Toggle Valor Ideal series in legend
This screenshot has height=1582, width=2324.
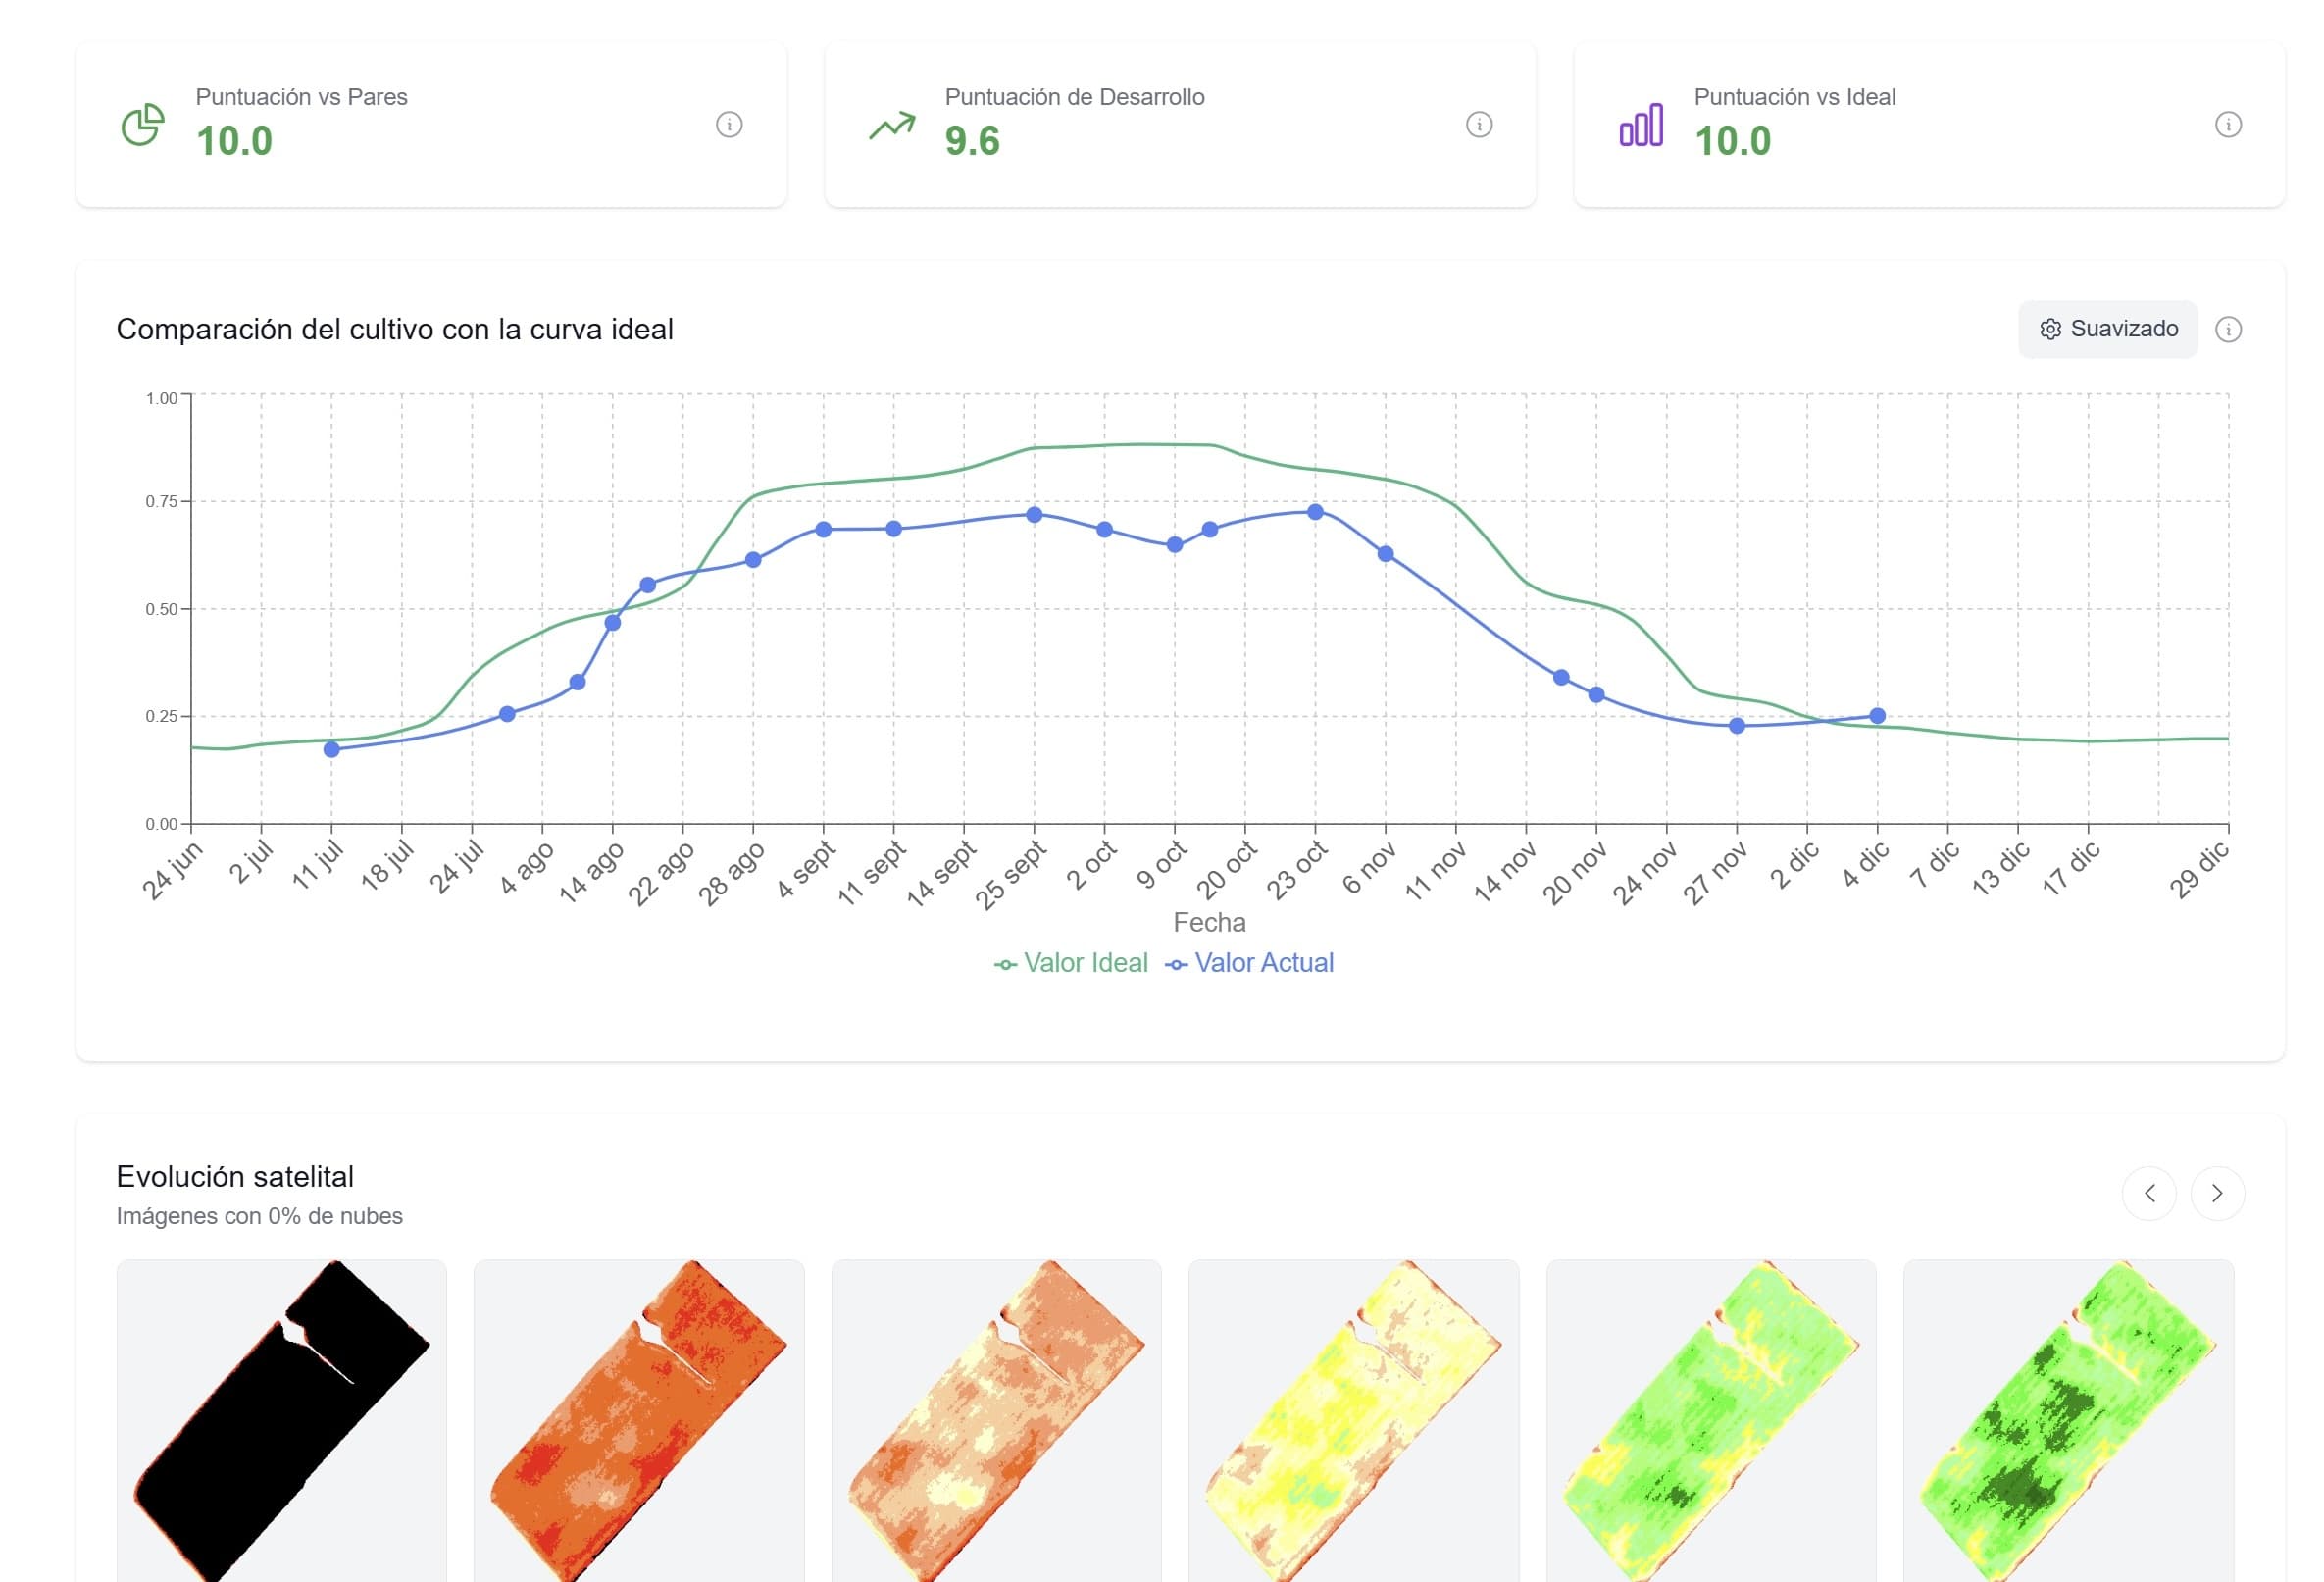point(1071,963)
